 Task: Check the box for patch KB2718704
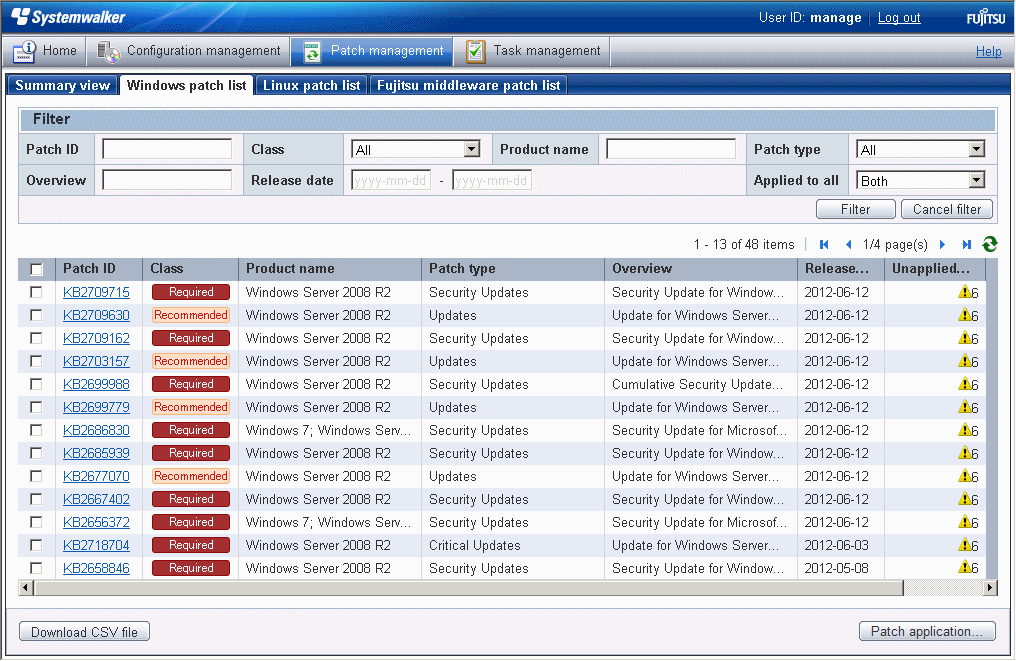[36, 545]
